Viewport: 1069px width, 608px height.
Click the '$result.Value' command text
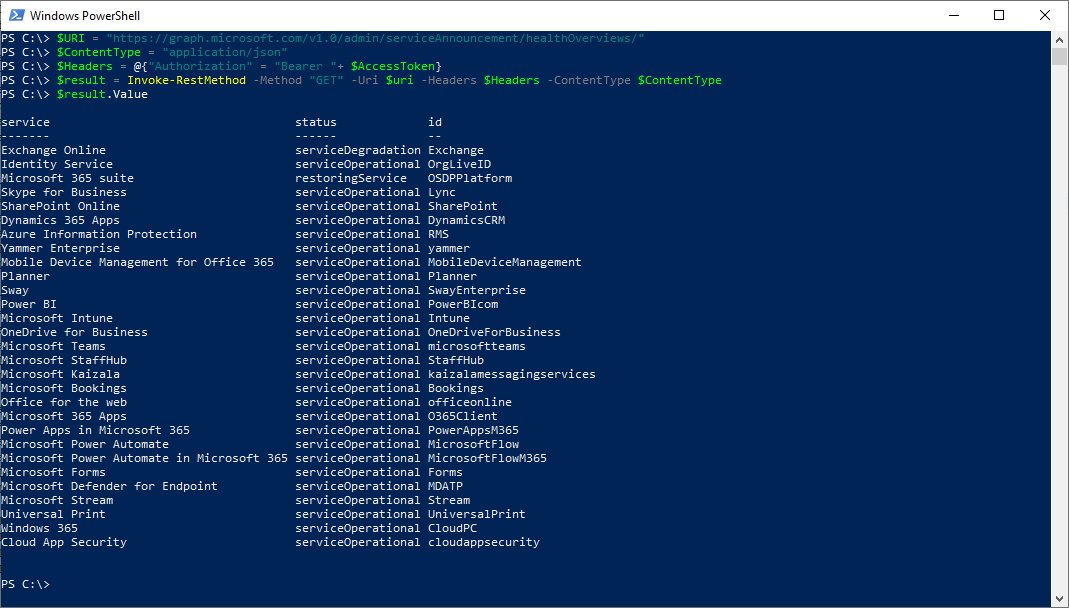[x=102, y=94]
